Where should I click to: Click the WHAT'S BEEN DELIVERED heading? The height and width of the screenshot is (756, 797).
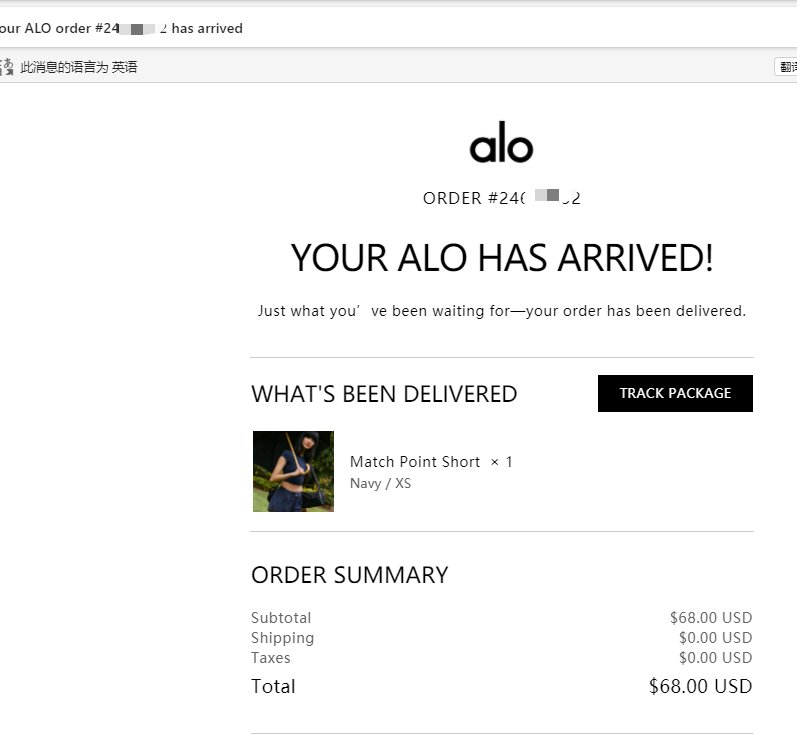(x=384, y=394)
